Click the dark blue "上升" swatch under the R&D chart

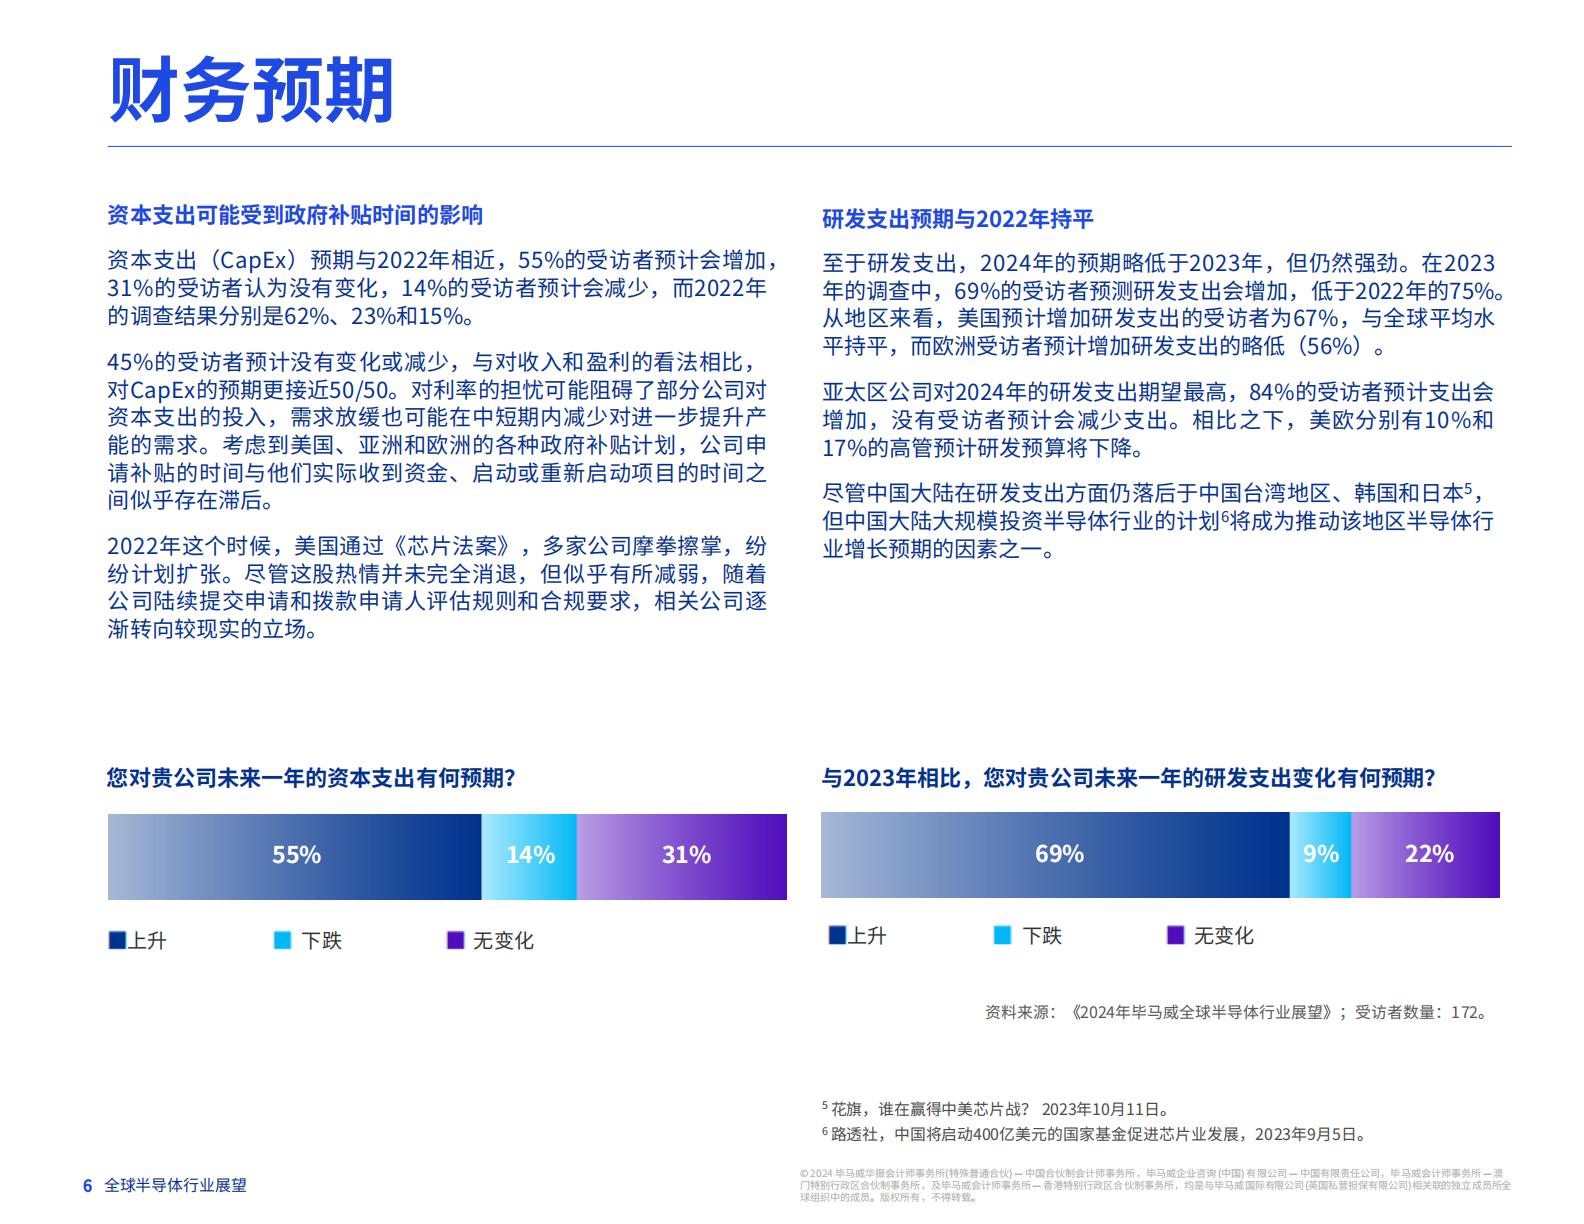837,935
